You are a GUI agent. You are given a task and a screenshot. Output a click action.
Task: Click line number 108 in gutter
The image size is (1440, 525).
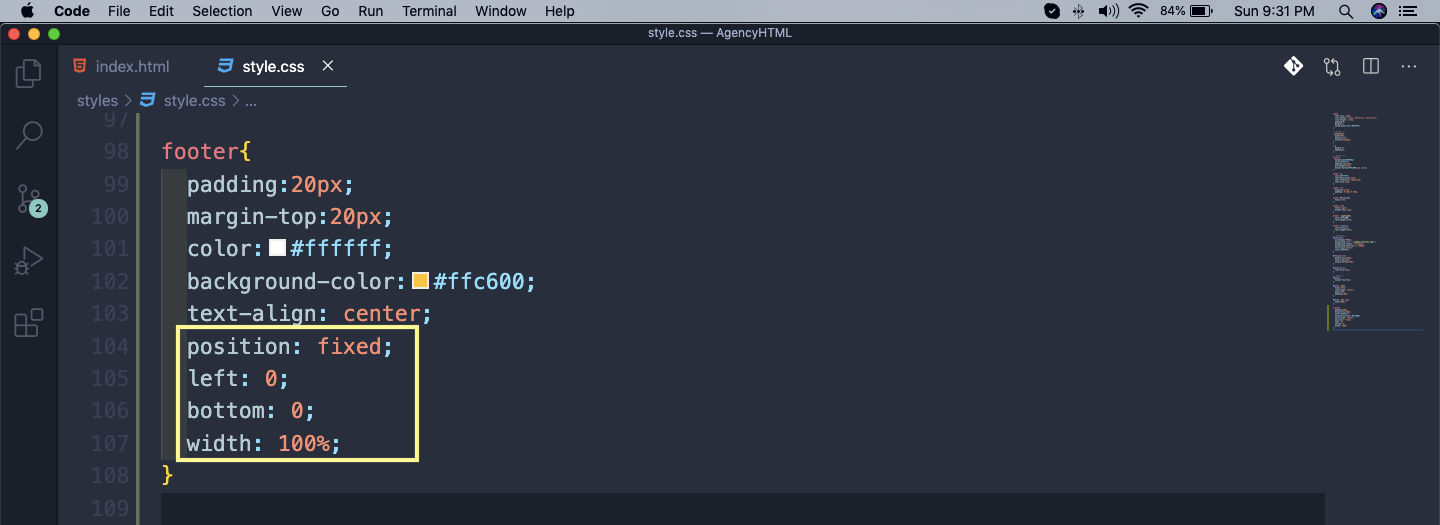click(110, 475)
